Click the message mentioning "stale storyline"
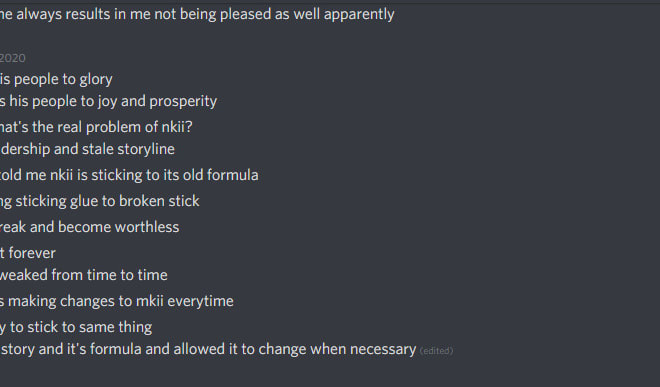Screen dimensions: 660x387 pos(87,149)
